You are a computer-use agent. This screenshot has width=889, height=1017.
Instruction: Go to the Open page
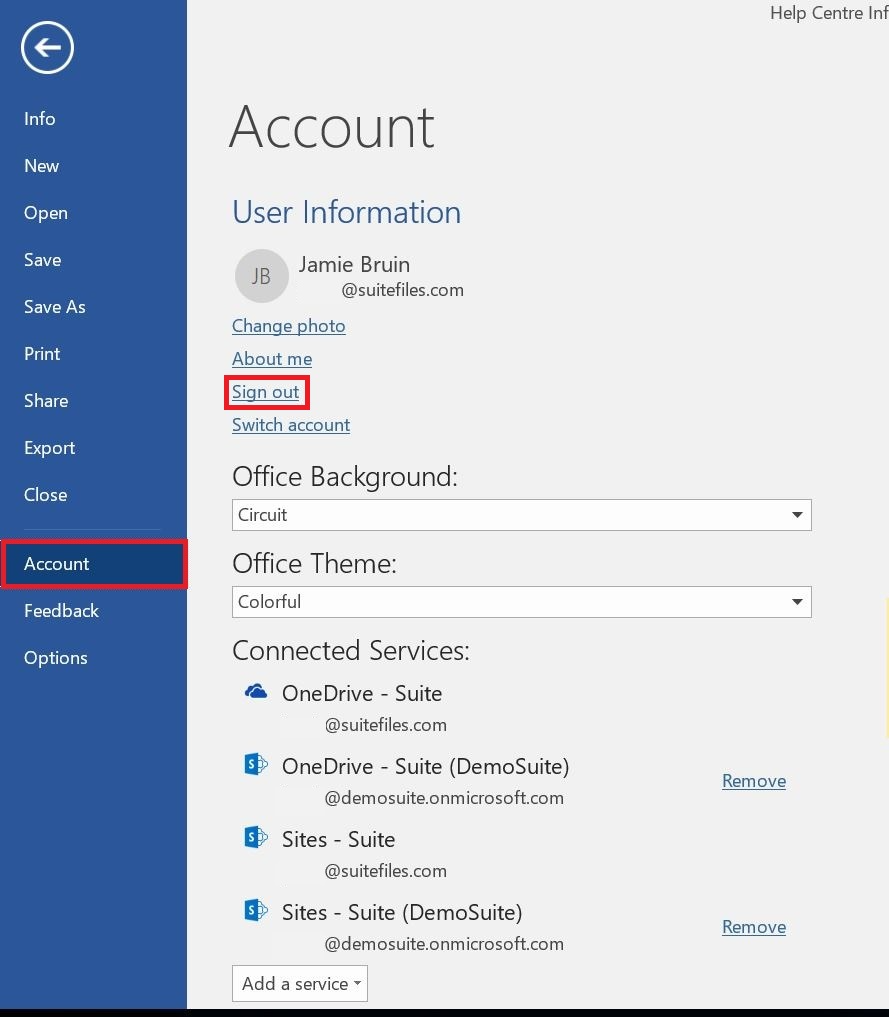pyautogui.click(x=45, y=213)
